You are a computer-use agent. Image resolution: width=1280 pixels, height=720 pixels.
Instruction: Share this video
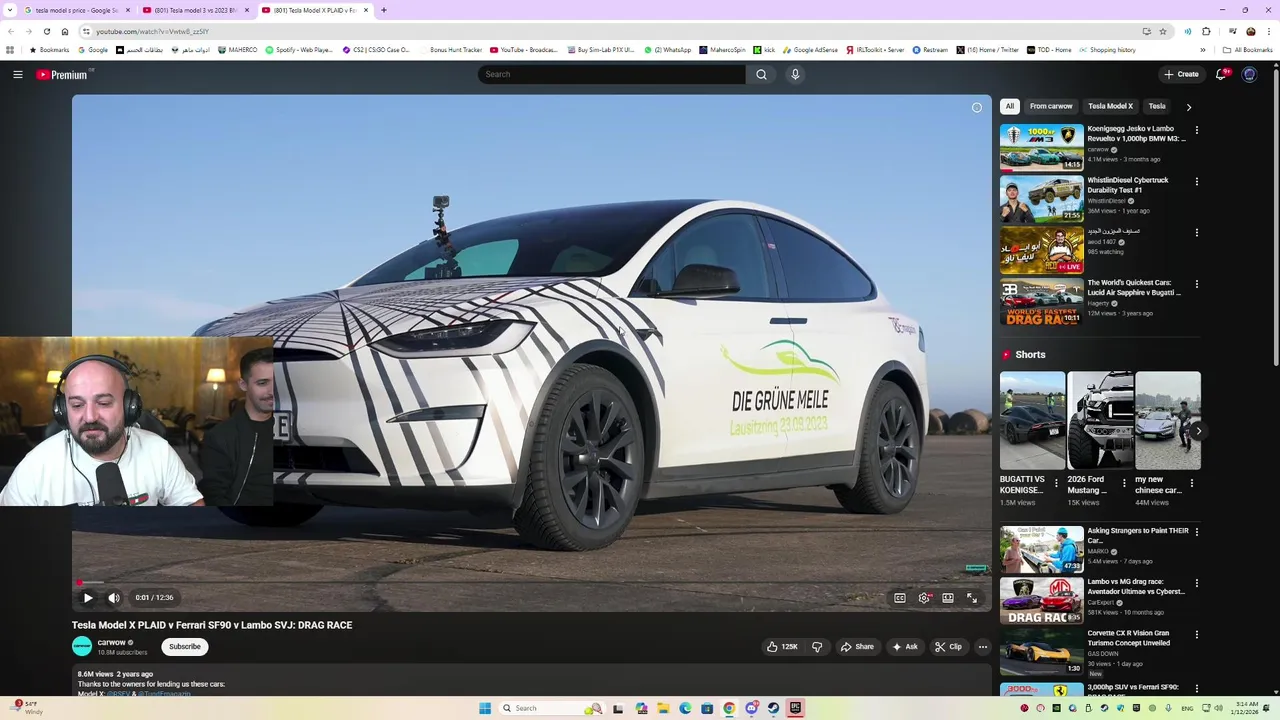pos(857,647)
